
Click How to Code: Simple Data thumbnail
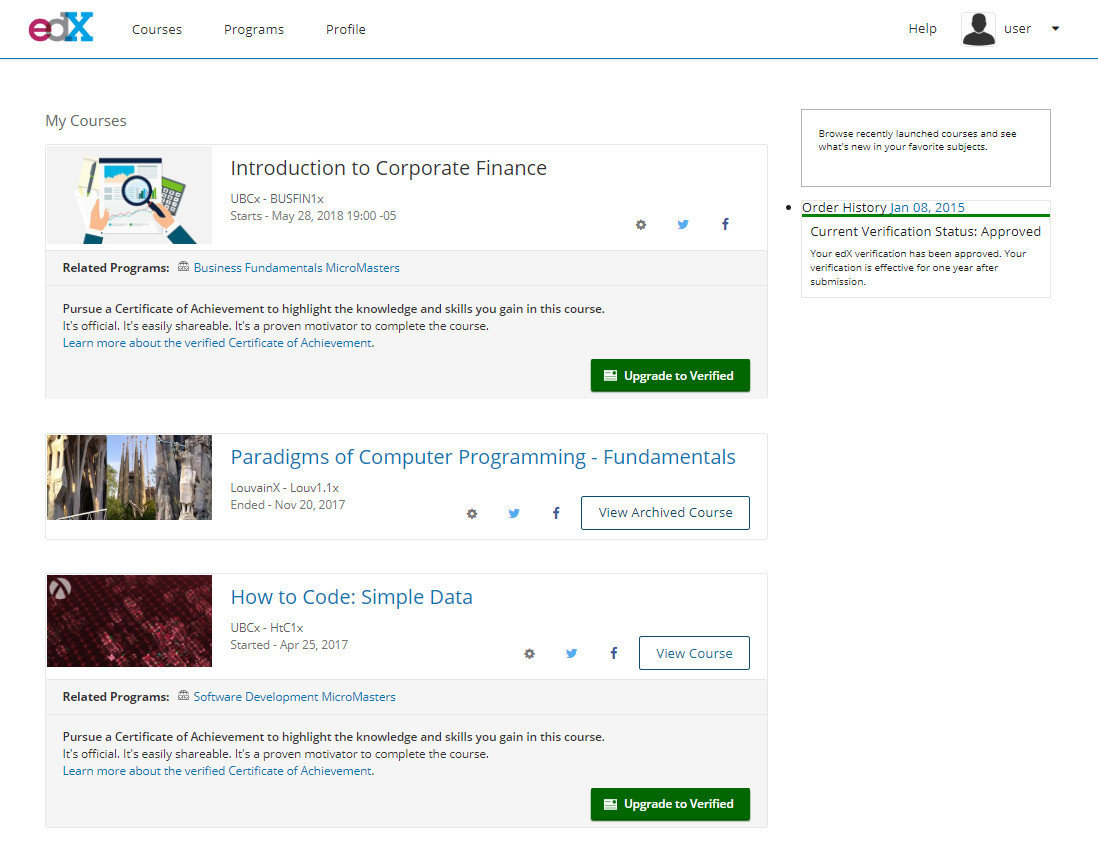[130, 621]
